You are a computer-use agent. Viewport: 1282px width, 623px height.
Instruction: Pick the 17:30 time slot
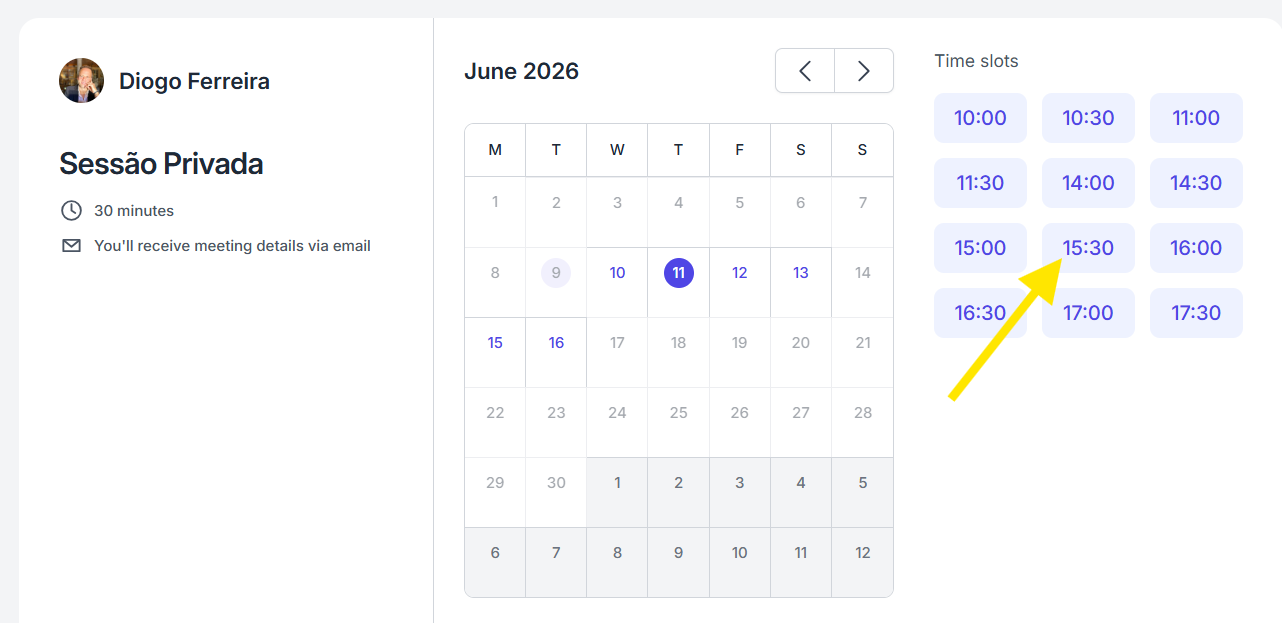(1196, 313)
